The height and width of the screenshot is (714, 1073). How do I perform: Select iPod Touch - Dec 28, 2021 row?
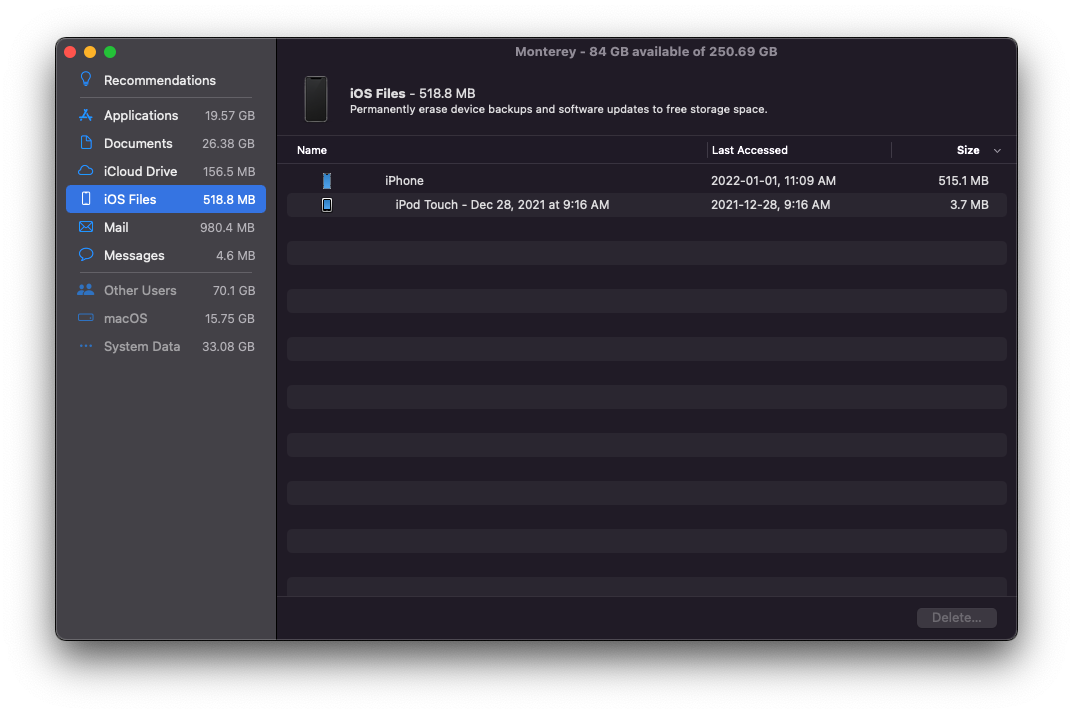(646, 205)
